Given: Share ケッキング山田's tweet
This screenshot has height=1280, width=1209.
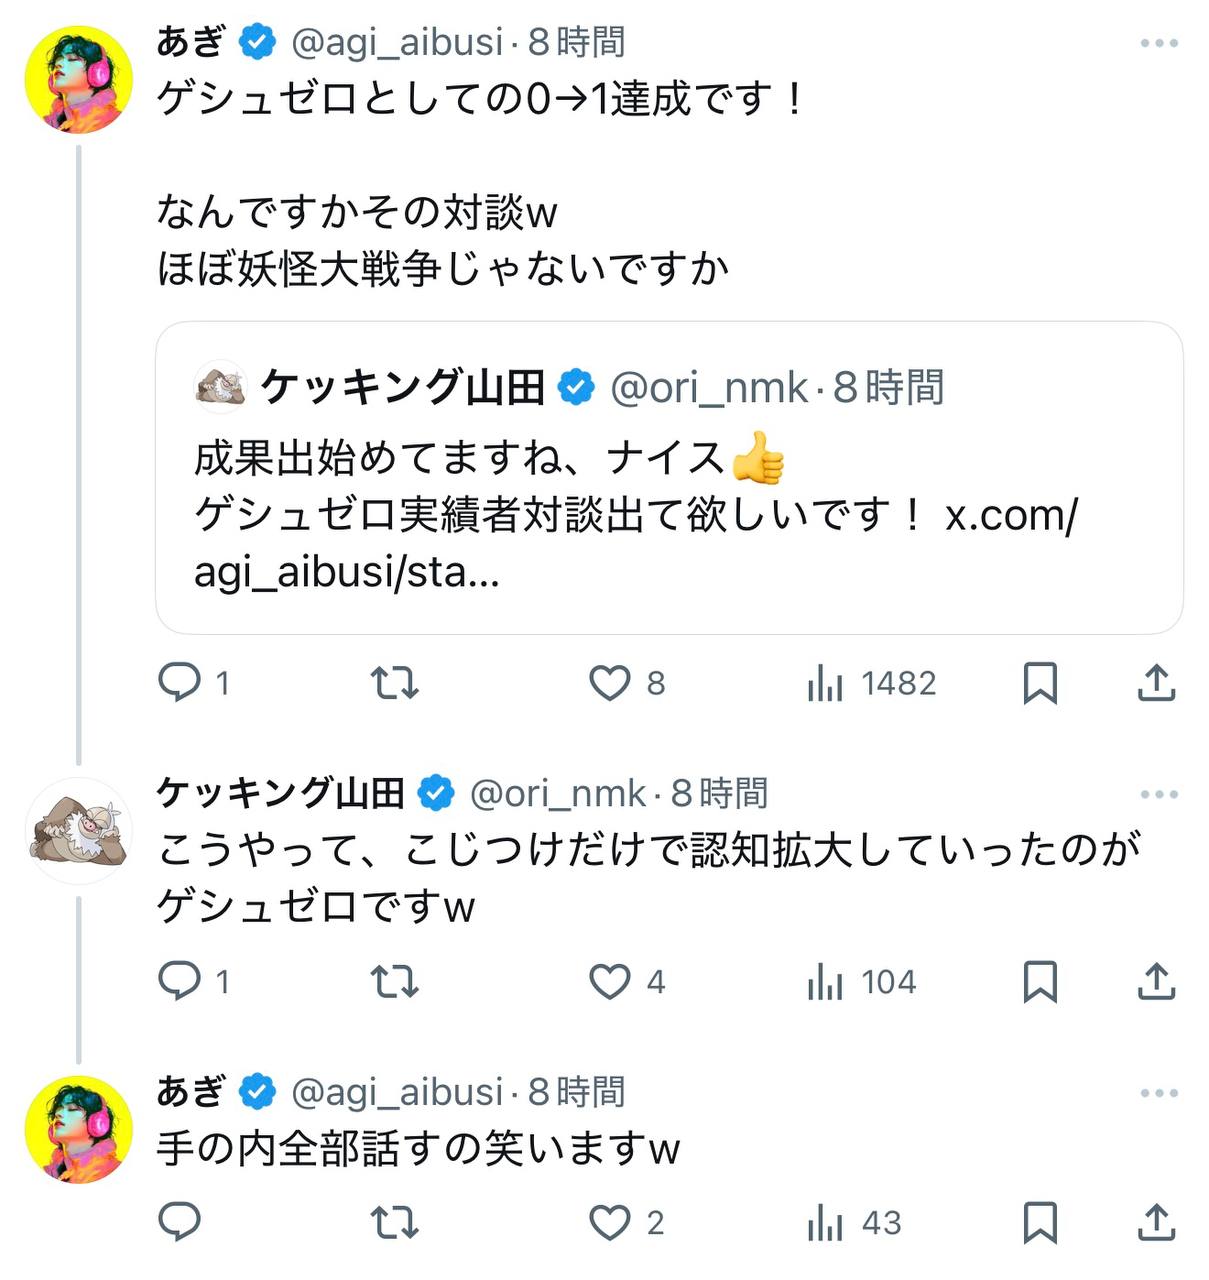Looking at the screenshot, I should (1156, 982).
